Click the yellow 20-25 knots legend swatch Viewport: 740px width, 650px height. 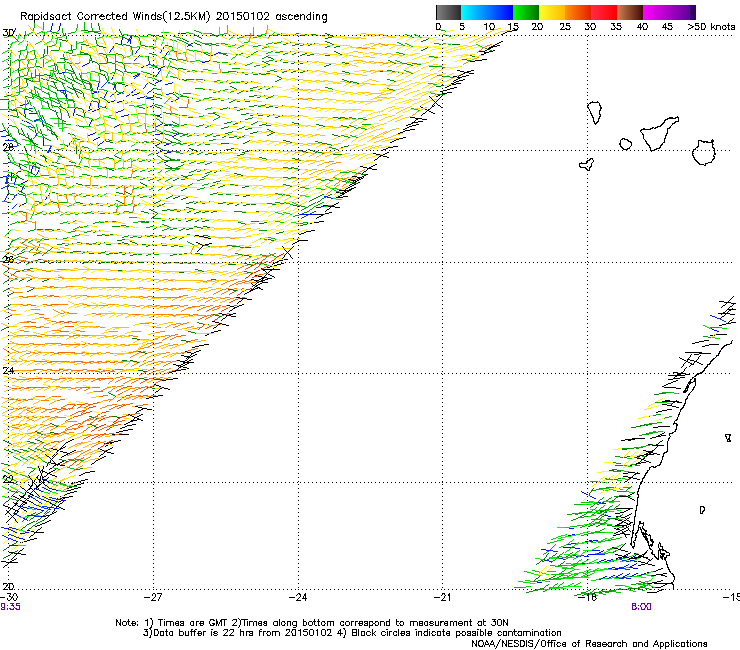click(x=552, y=12)
